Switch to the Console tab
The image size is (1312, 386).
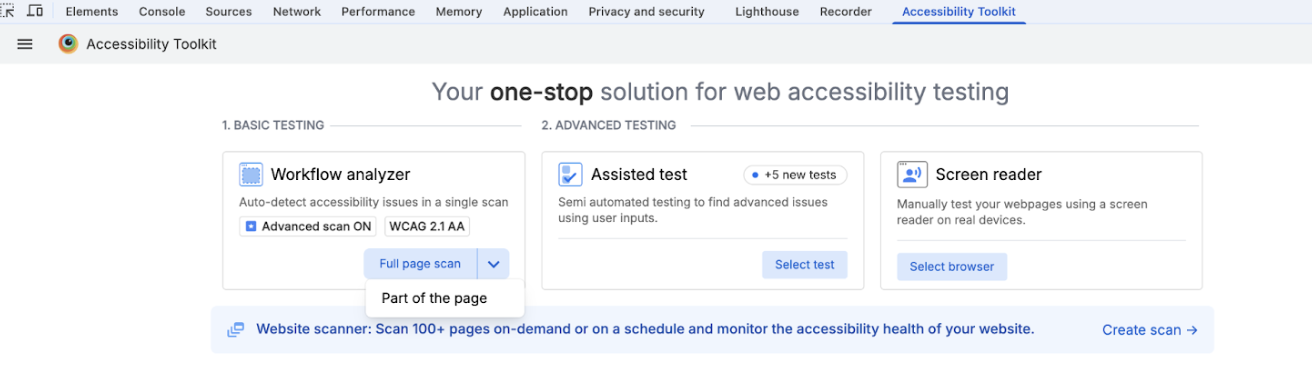(161, 12)
